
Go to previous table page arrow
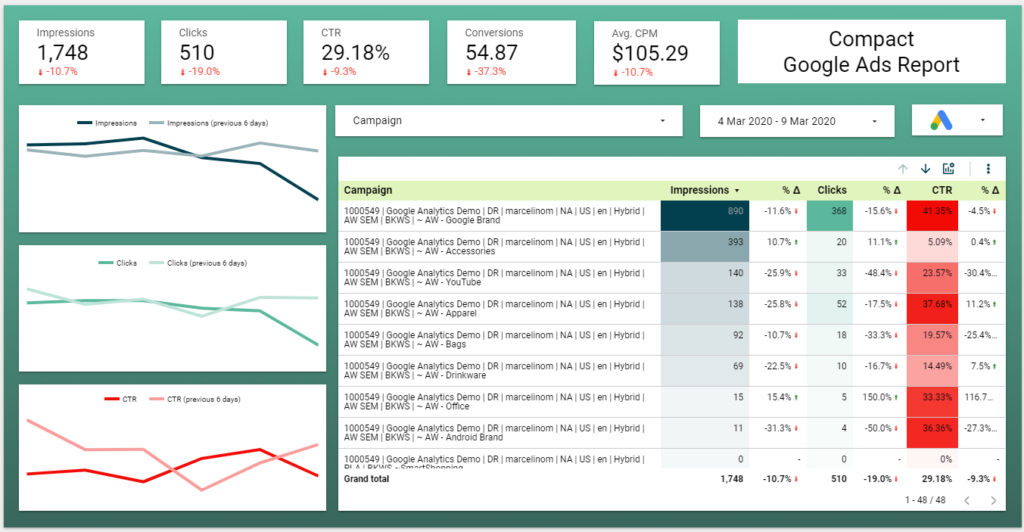tap(967, 500)
